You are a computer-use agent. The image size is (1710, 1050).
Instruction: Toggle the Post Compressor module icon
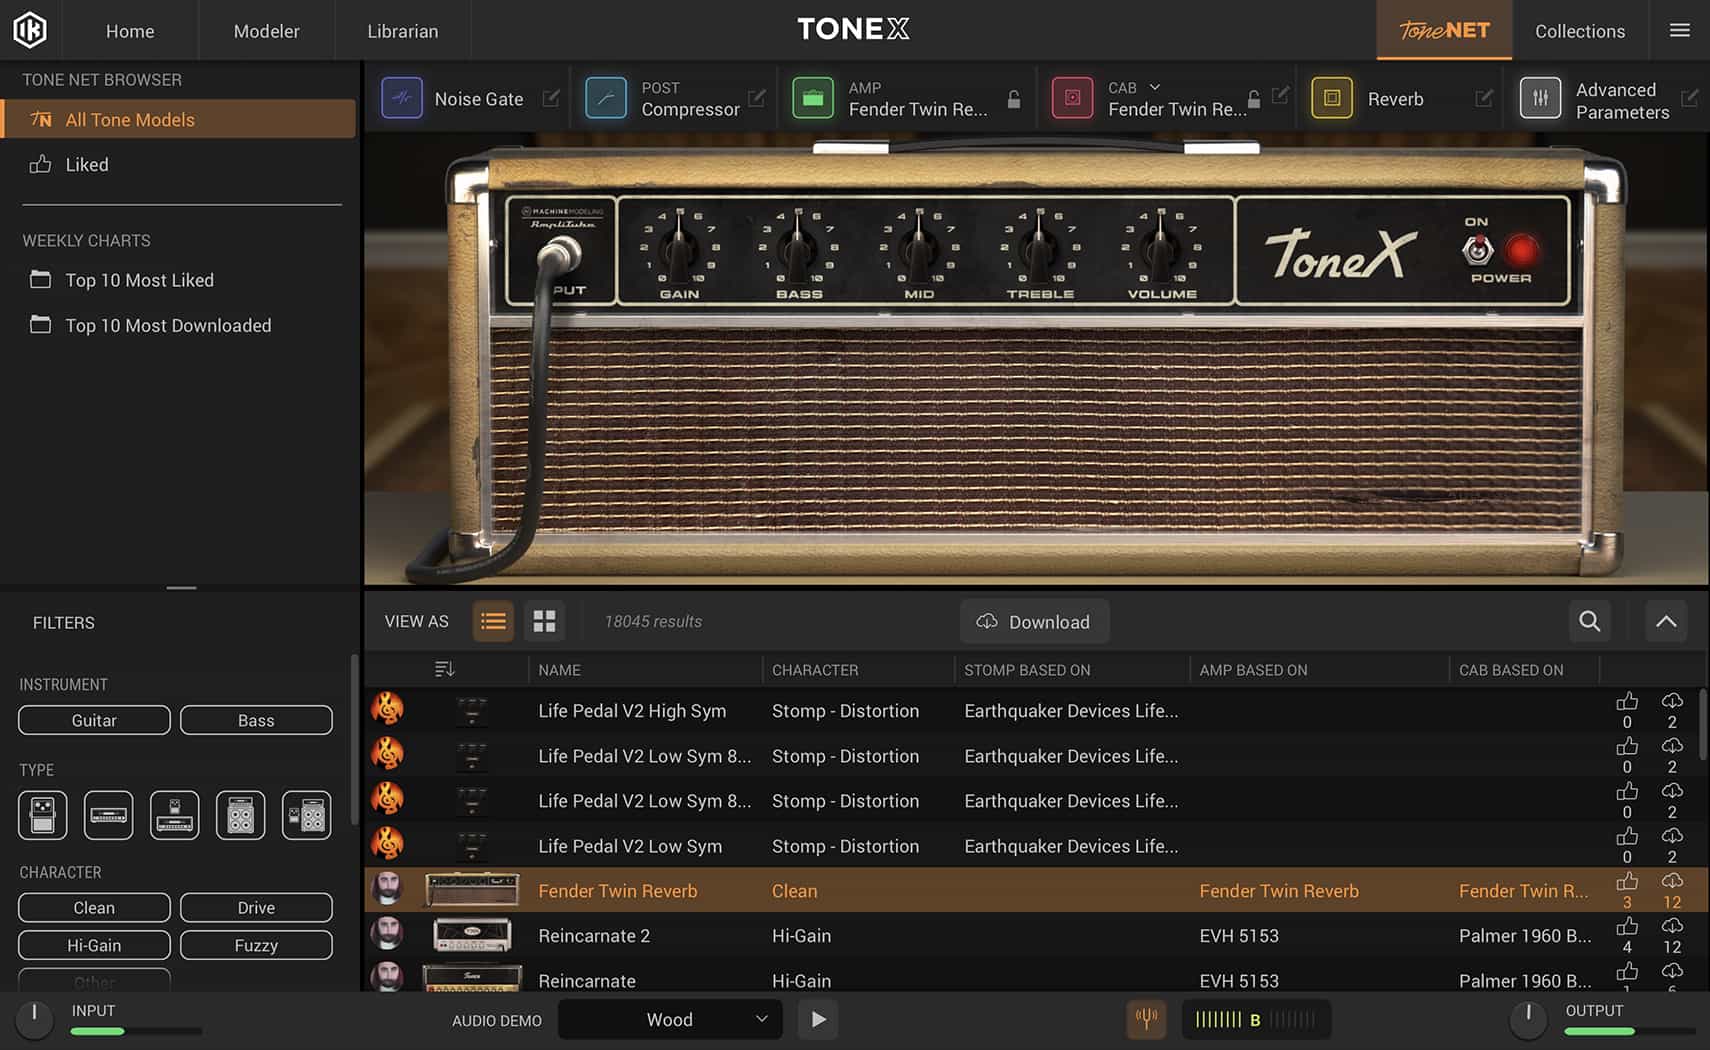[x=606, y=98]
